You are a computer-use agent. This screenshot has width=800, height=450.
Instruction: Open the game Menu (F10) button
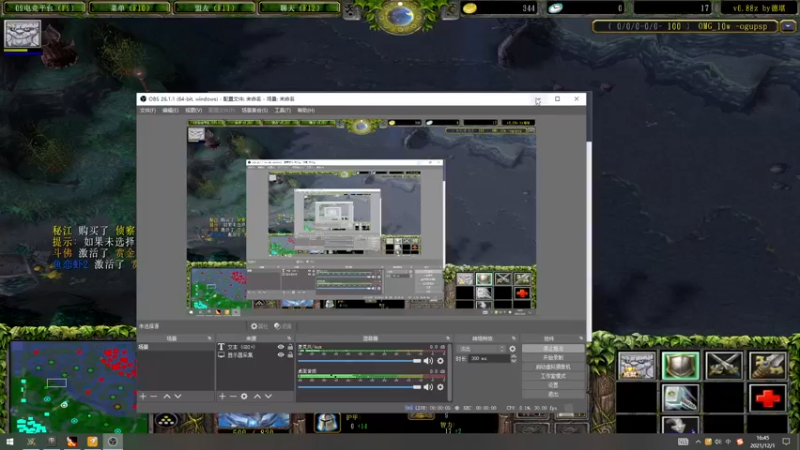(x=129, y=8)
